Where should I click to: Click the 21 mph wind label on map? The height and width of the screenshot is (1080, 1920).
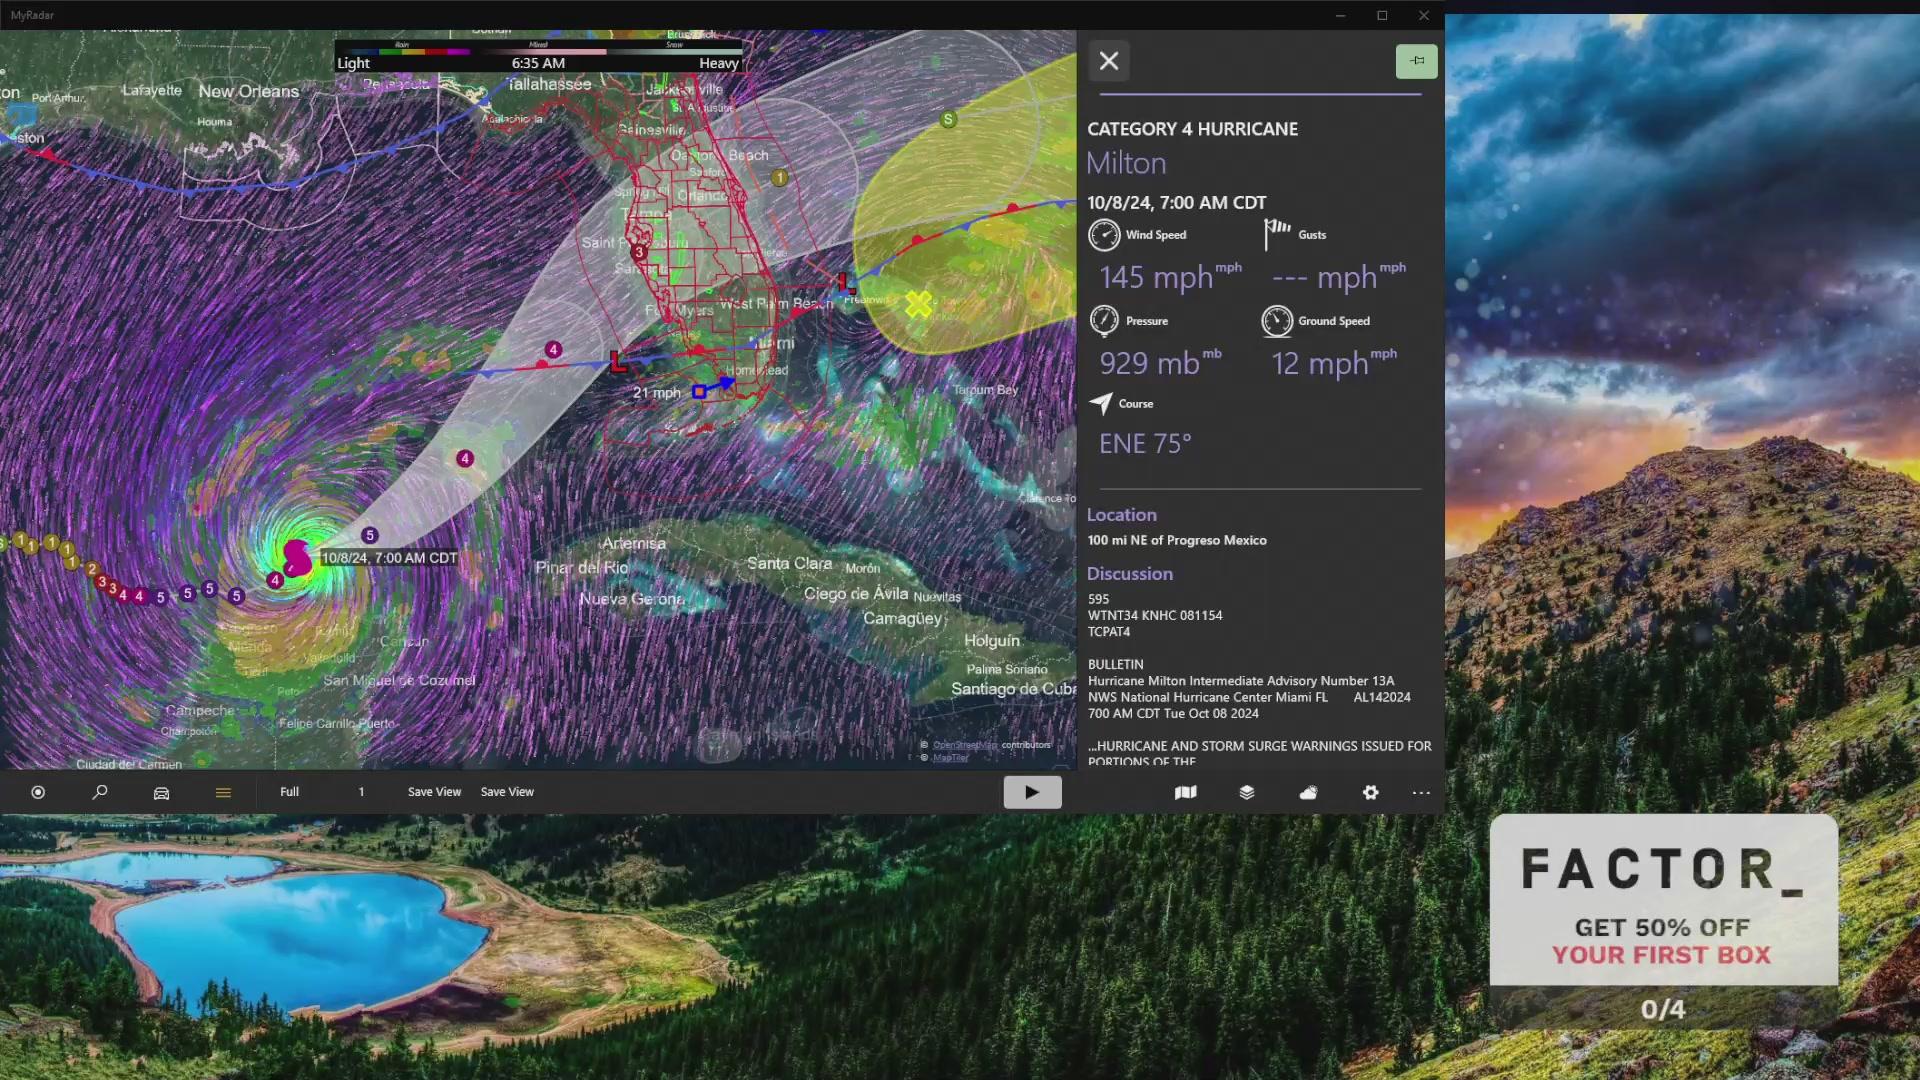pyautogui.click(x=656, y=393)
